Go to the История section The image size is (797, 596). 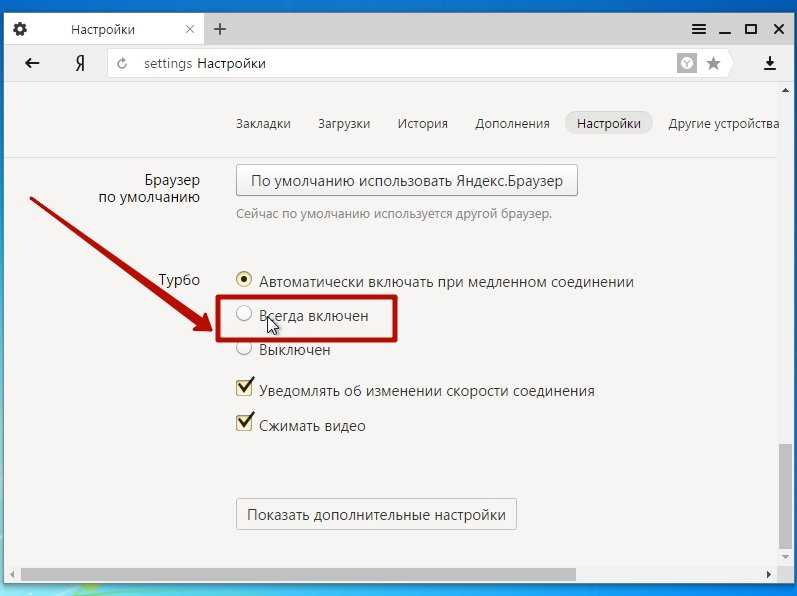coord(422,123)
